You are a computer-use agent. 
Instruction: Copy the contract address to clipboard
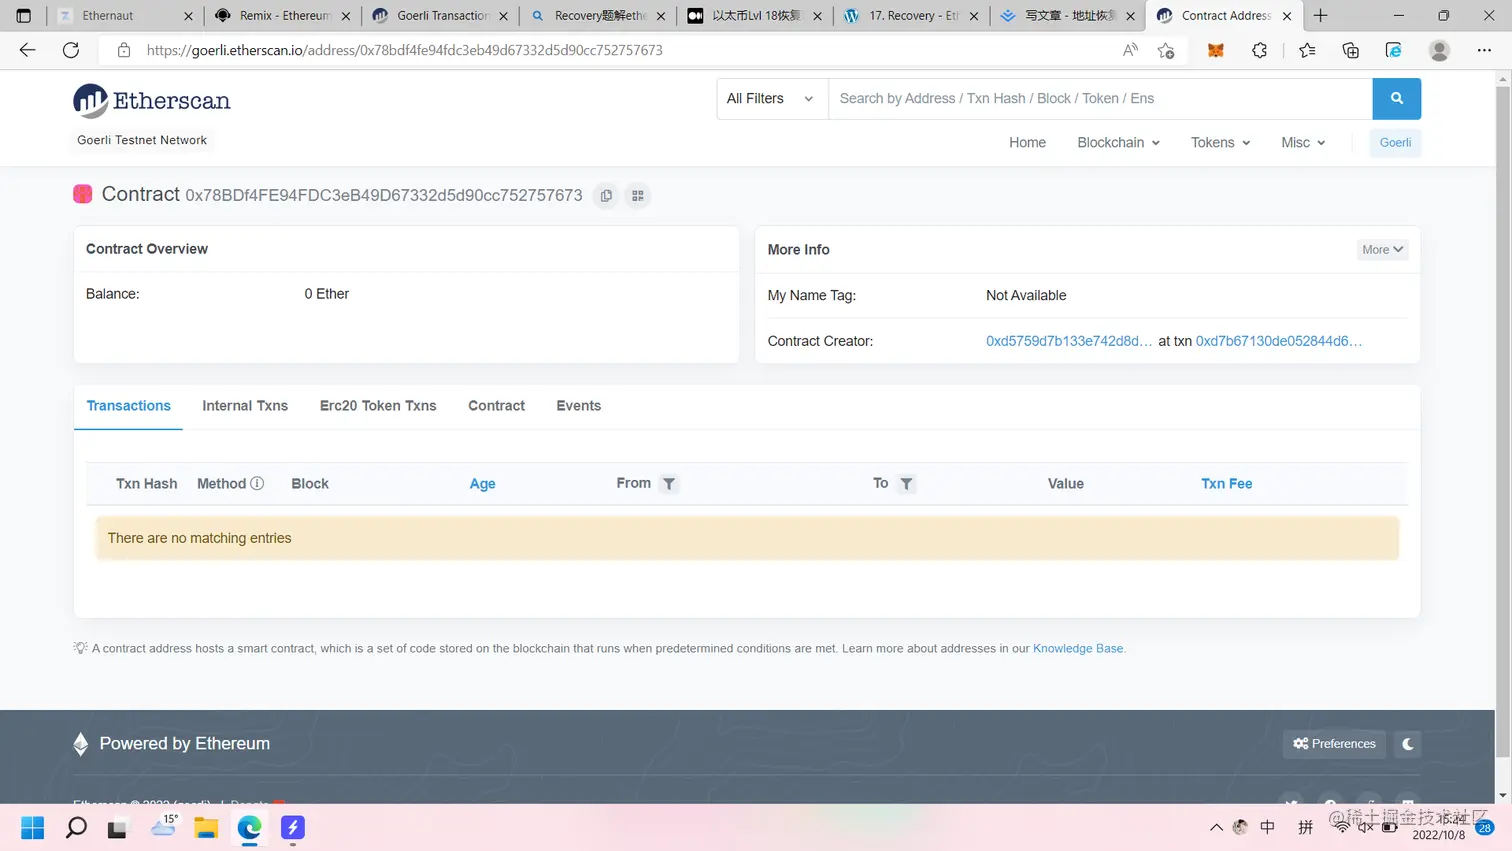(606, 196)
